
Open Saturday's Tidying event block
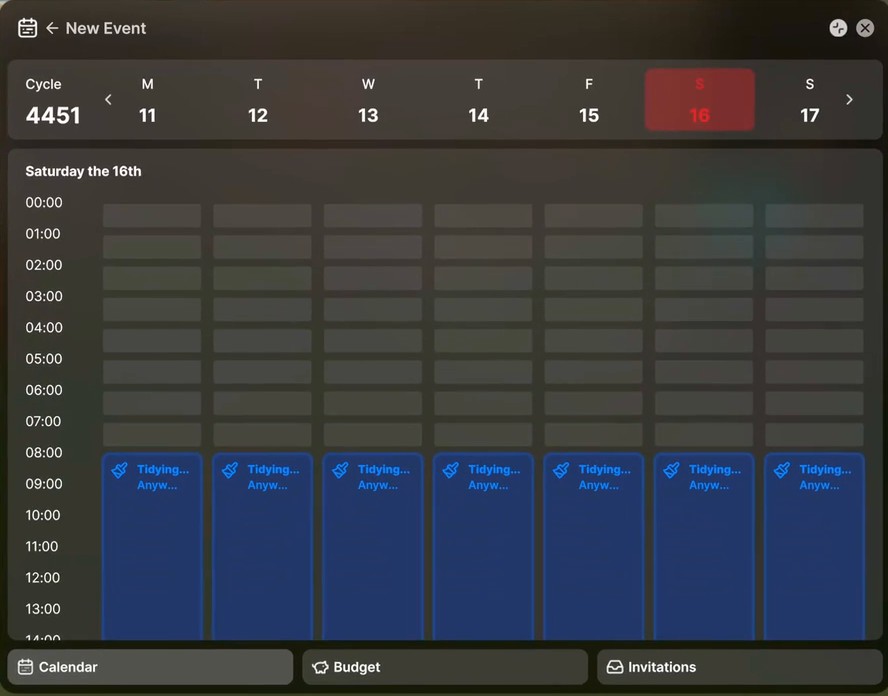tap(704, 546)
